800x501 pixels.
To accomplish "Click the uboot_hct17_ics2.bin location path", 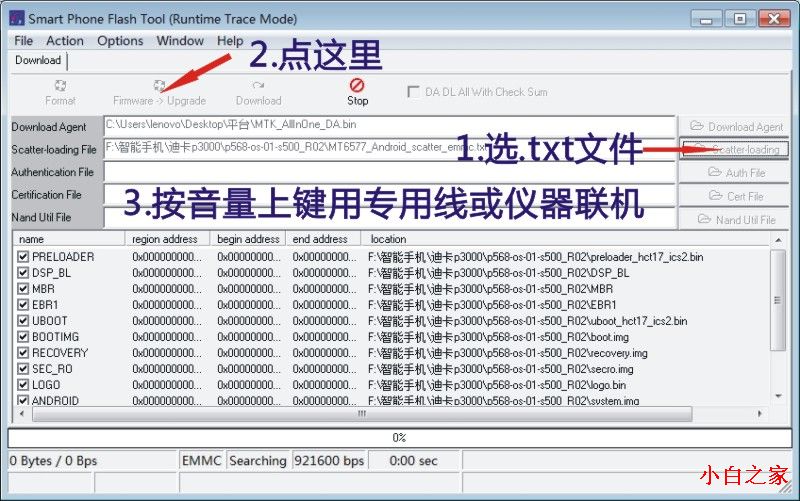I will pos(528,321).
